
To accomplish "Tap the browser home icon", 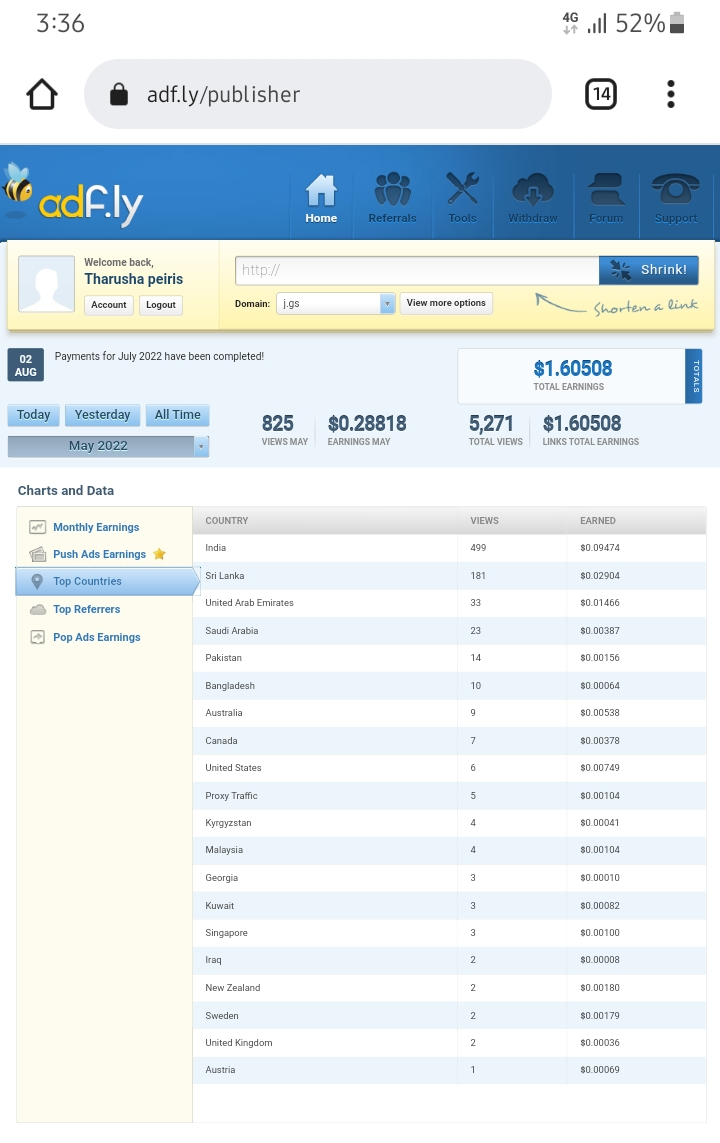I will (x=42, y=94).
